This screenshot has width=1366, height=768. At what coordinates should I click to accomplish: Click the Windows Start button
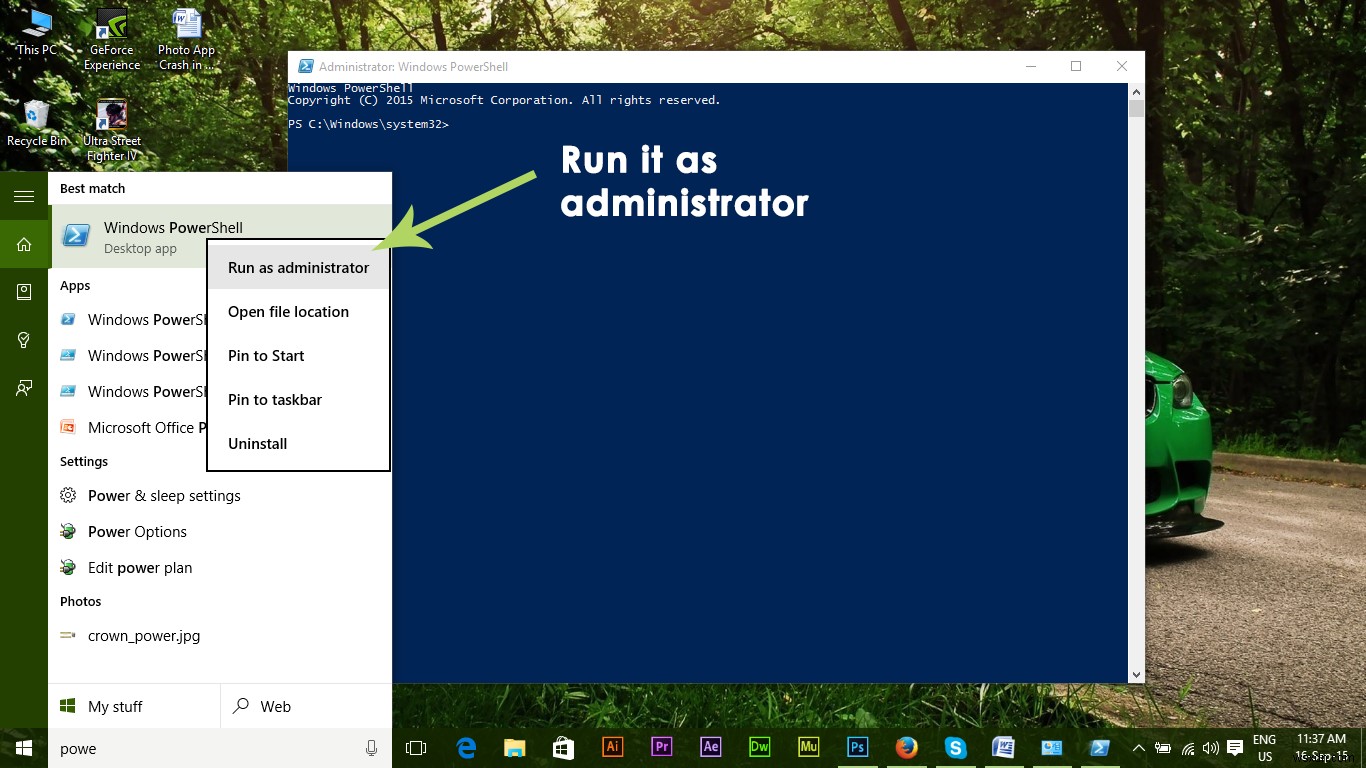pyautogui.click(x=24, y=748)
